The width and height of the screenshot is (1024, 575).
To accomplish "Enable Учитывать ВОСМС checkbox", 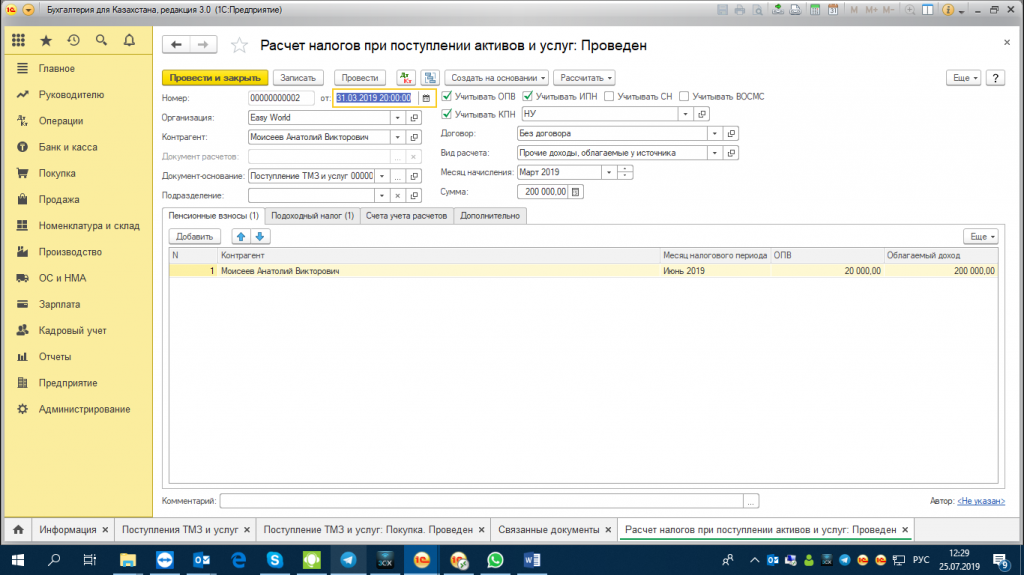I will 684,96.
